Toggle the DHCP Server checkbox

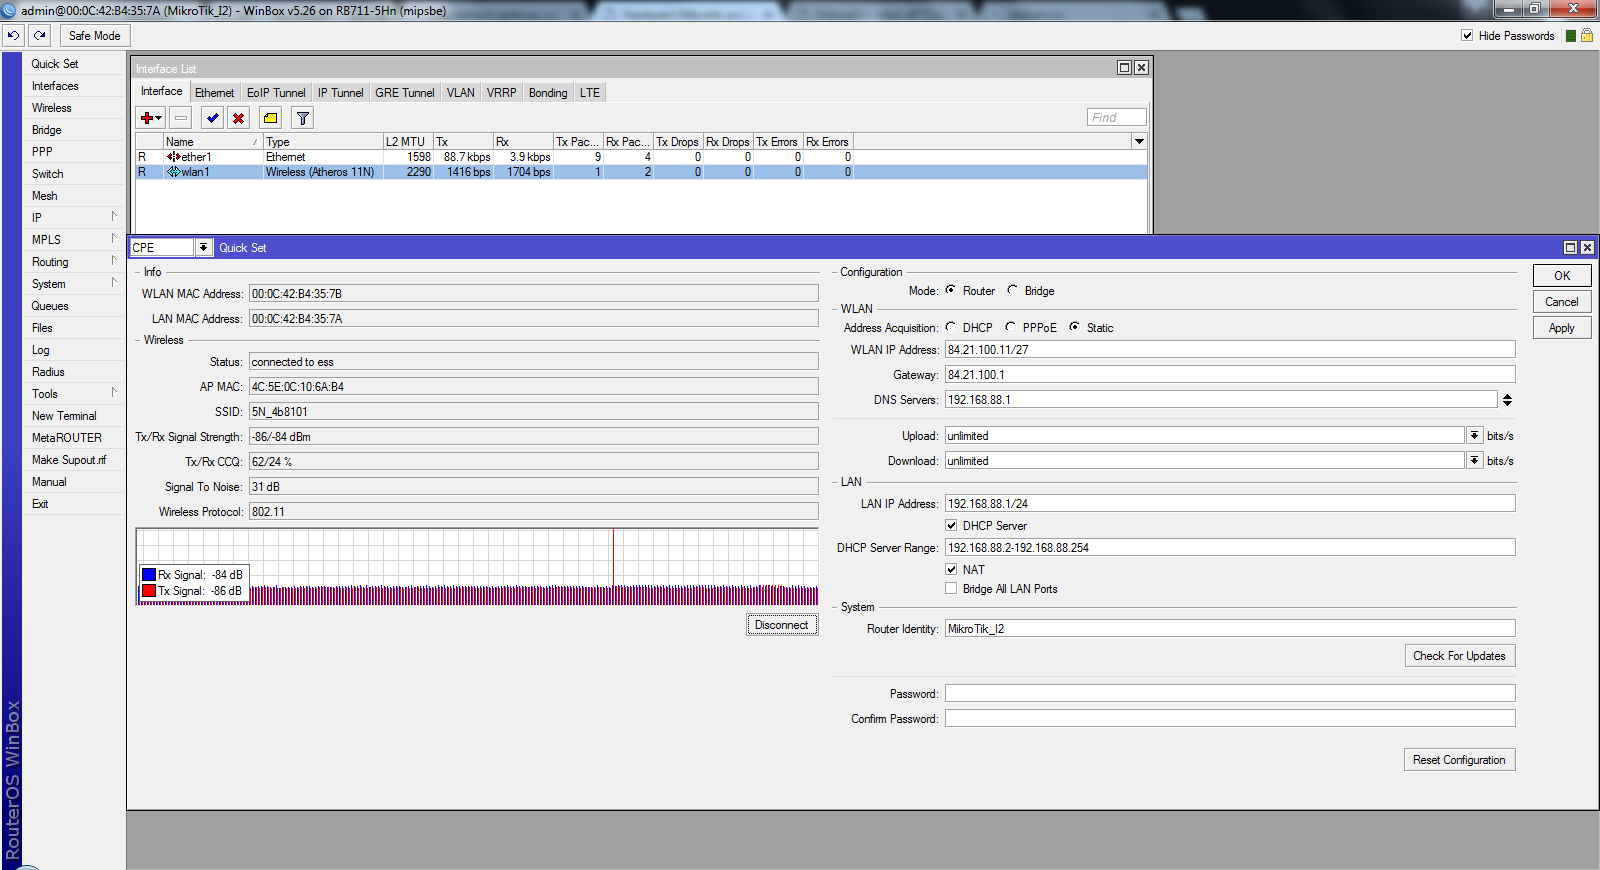click(951, 525)
